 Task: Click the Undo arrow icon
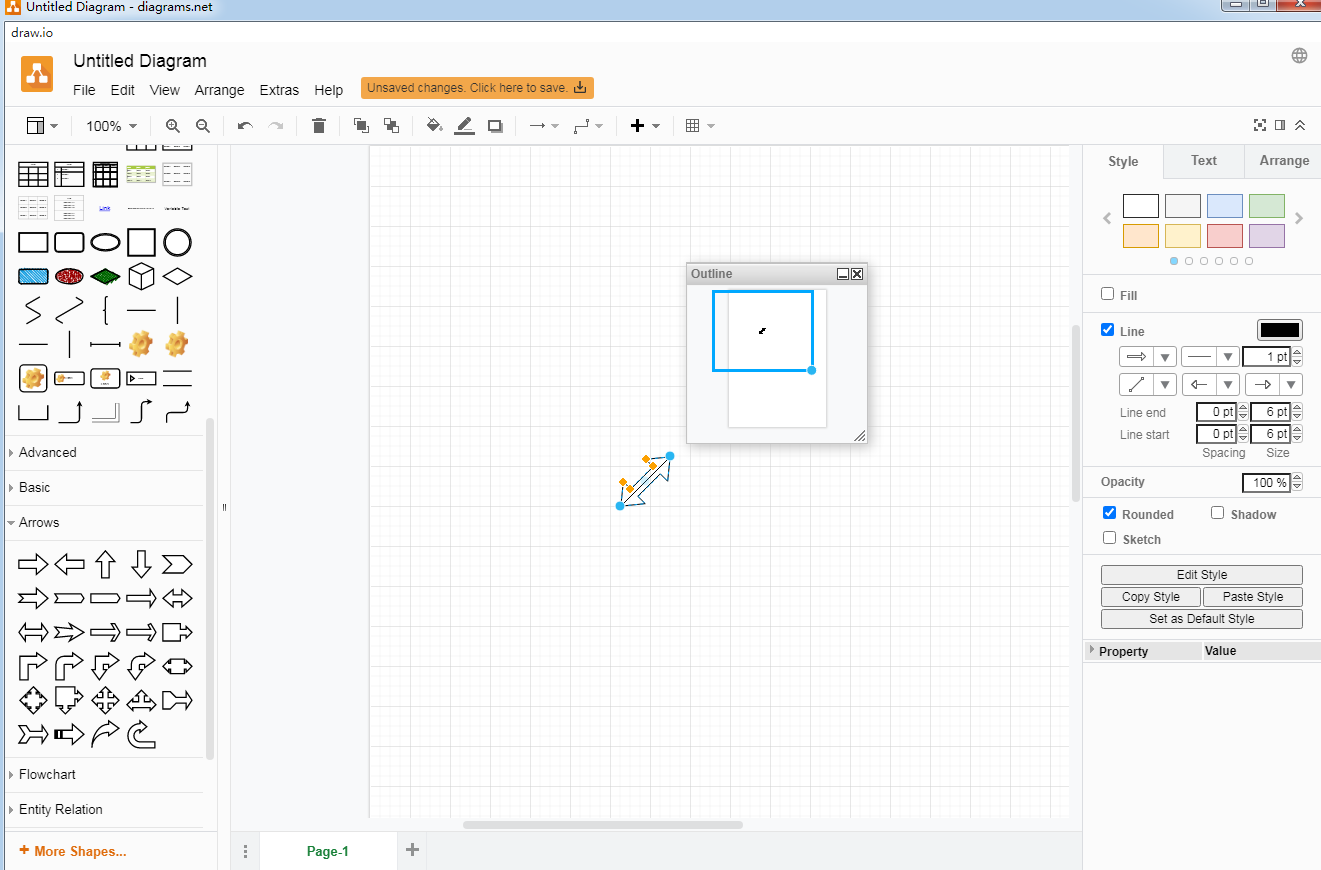[x=245, y=126]
